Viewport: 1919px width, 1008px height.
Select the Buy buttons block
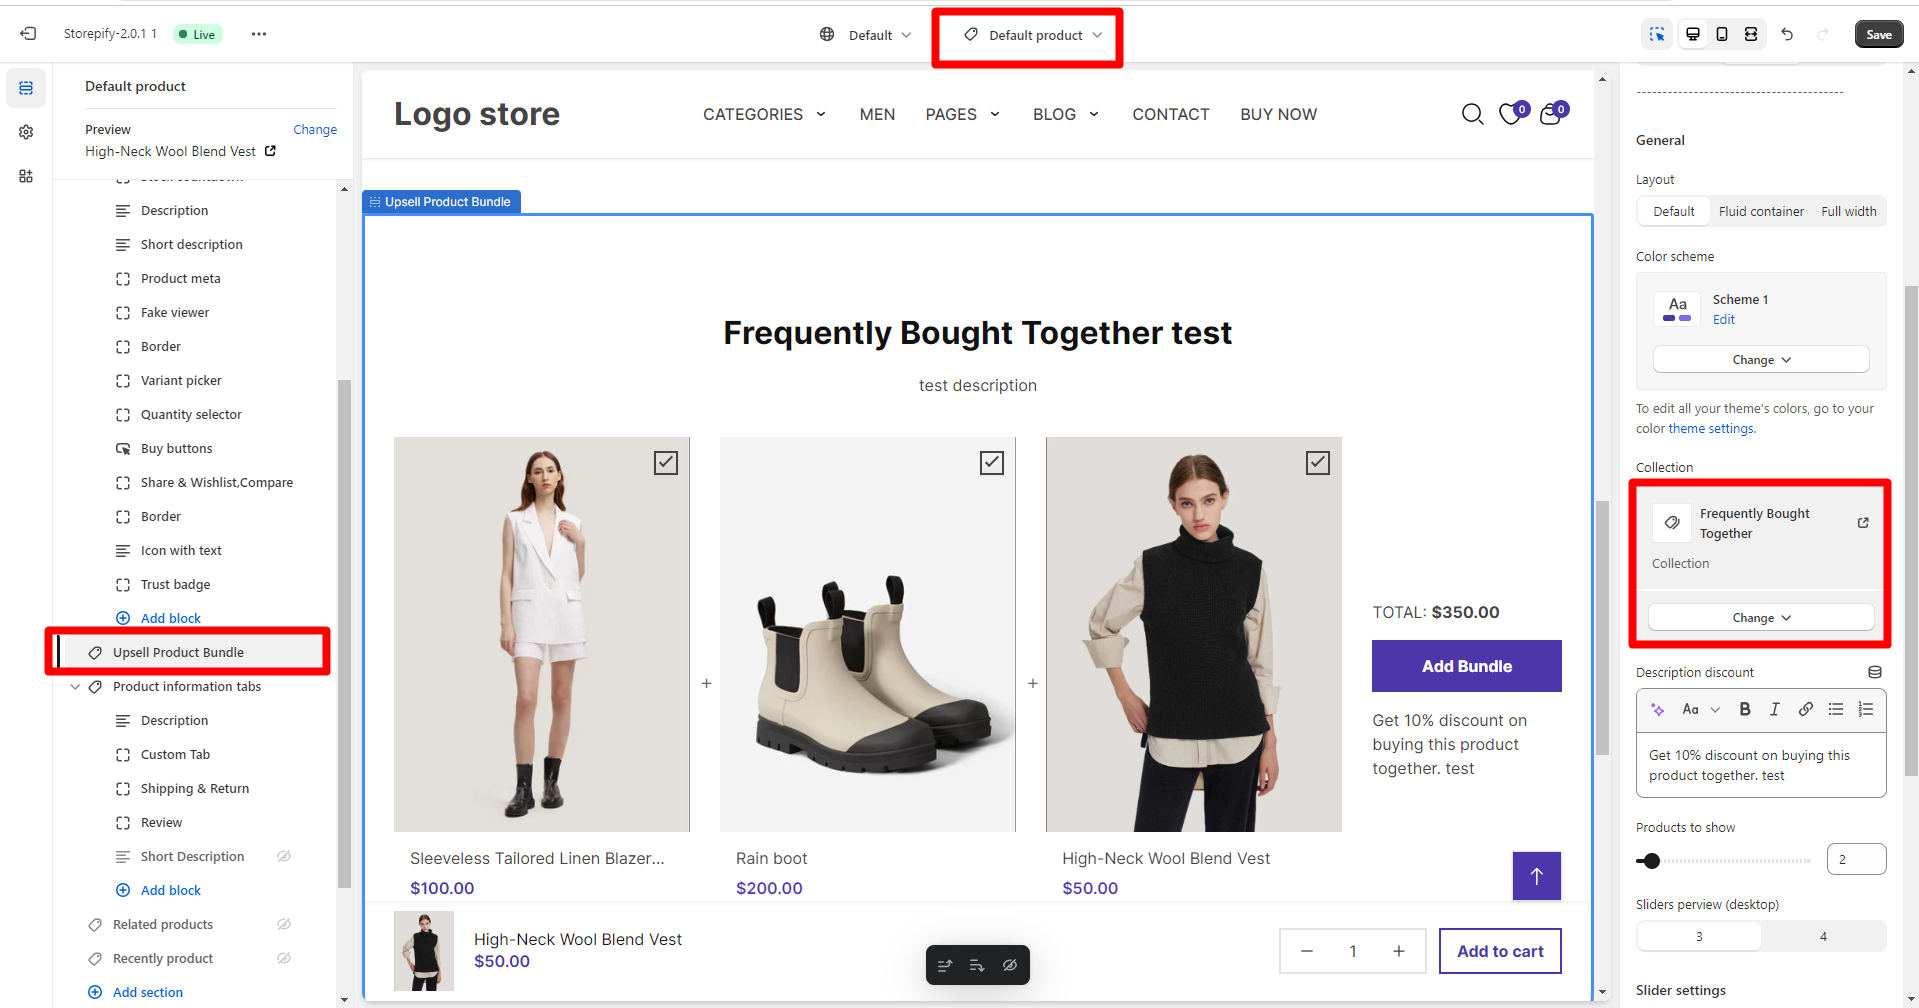(176, 449)
